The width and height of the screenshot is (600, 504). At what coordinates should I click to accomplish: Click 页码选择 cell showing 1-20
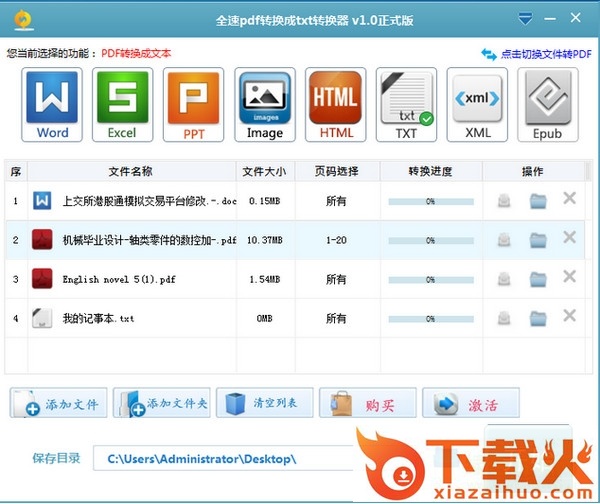[x=336, y=240]
